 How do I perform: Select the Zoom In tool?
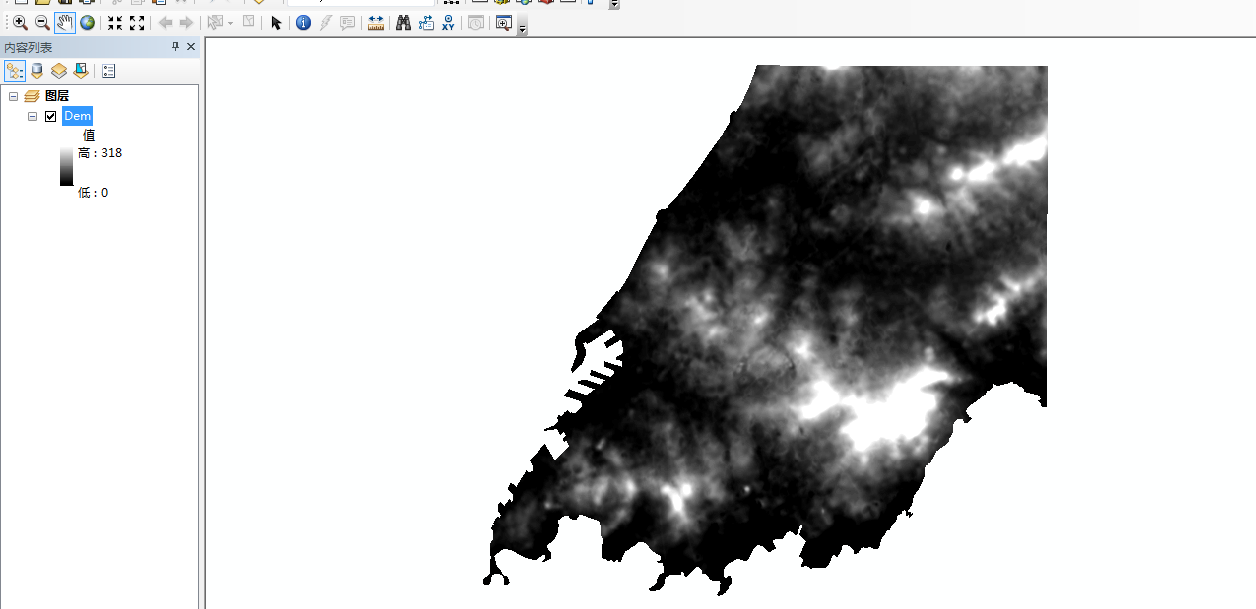point(20,22)
